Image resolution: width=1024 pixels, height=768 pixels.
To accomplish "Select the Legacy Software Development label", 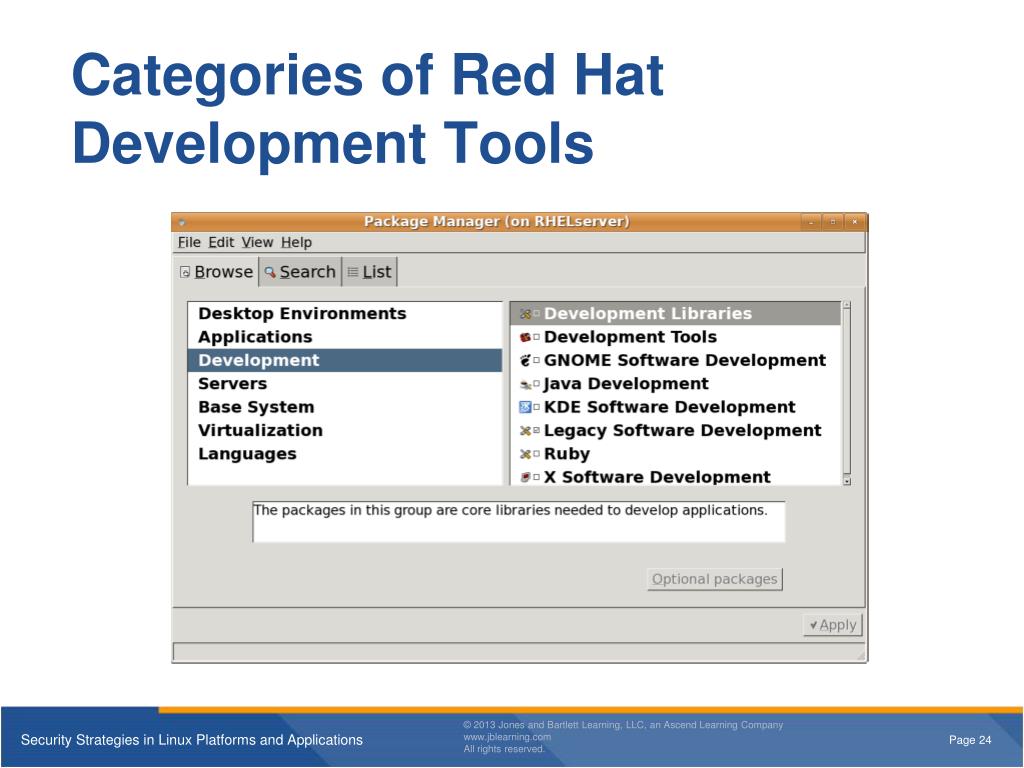I will click(682, 431).
